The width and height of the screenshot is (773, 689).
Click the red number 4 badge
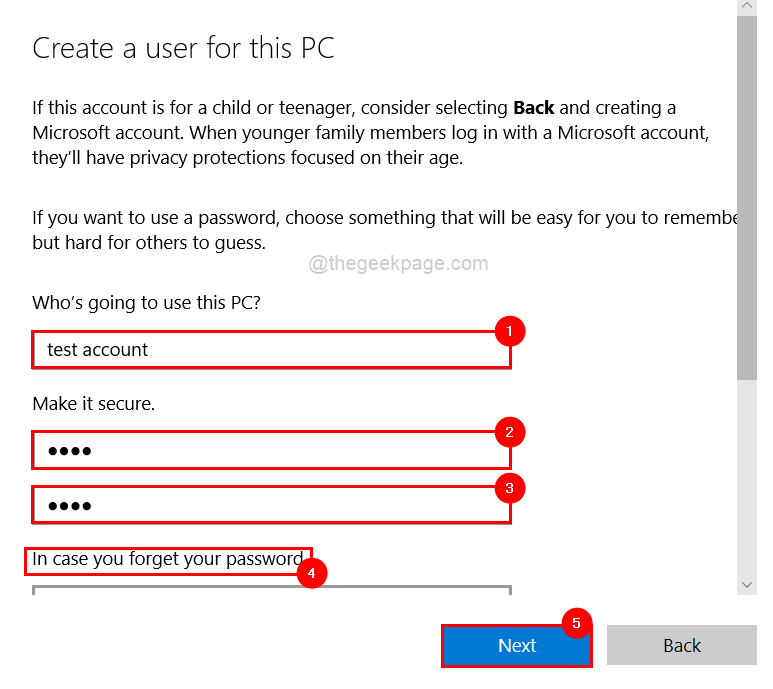pos(312,573)
